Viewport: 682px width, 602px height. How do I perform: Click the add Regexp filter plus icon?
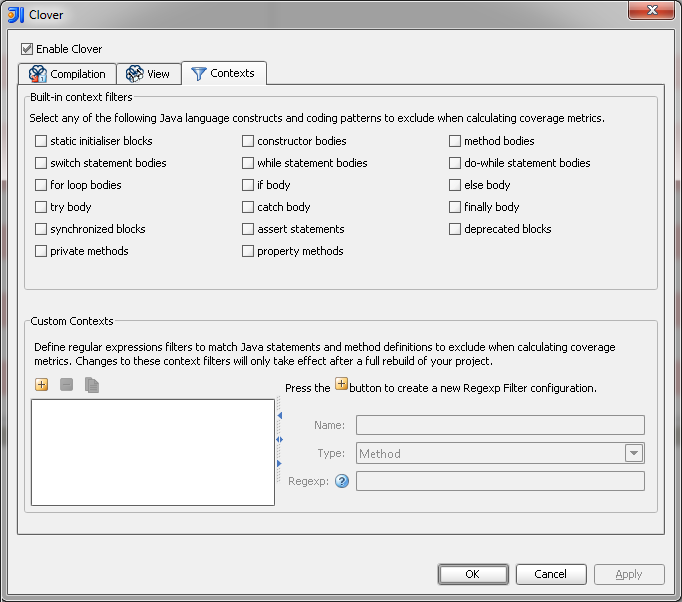41,385
